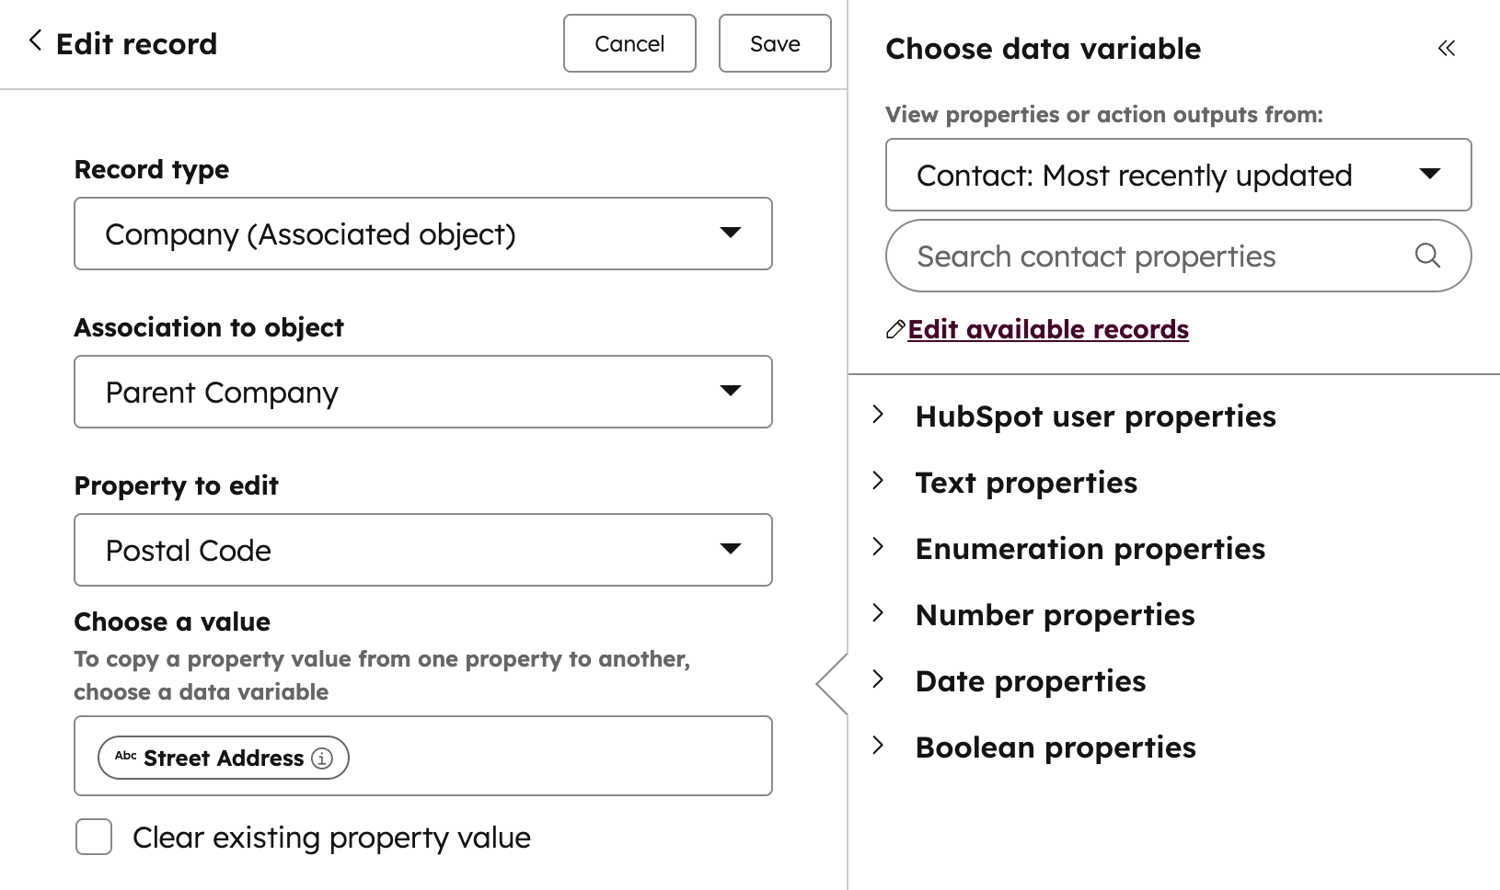
Task: Open the Property to edit dropdown
Action: click(422, 550)
